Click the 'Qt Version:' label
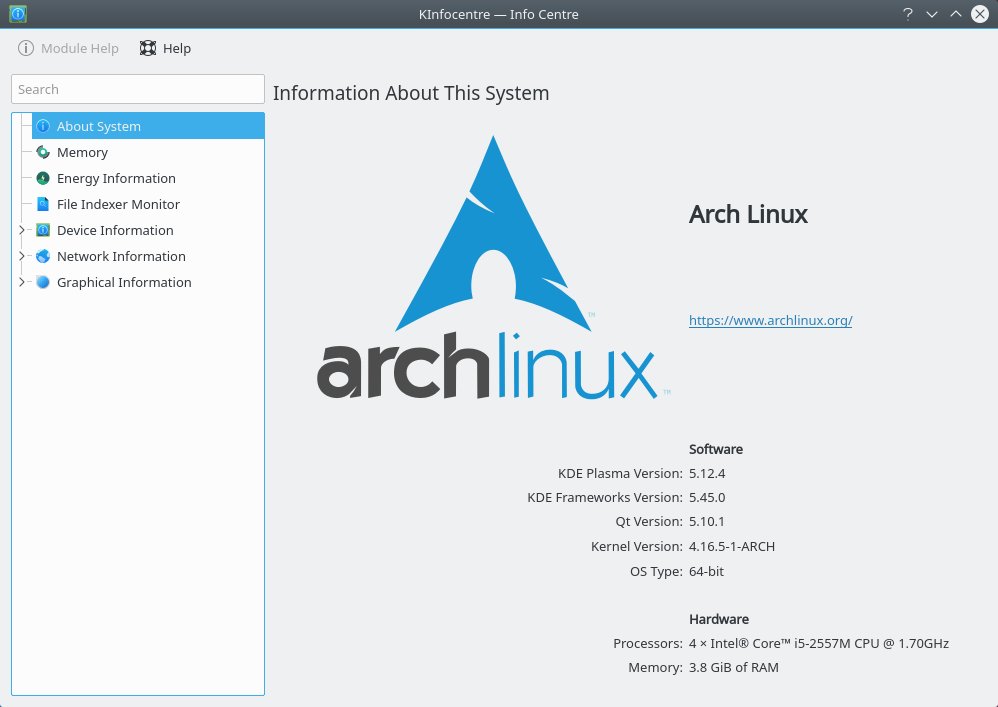The width and height of the screenshot is (998, 707). point(649,522)
